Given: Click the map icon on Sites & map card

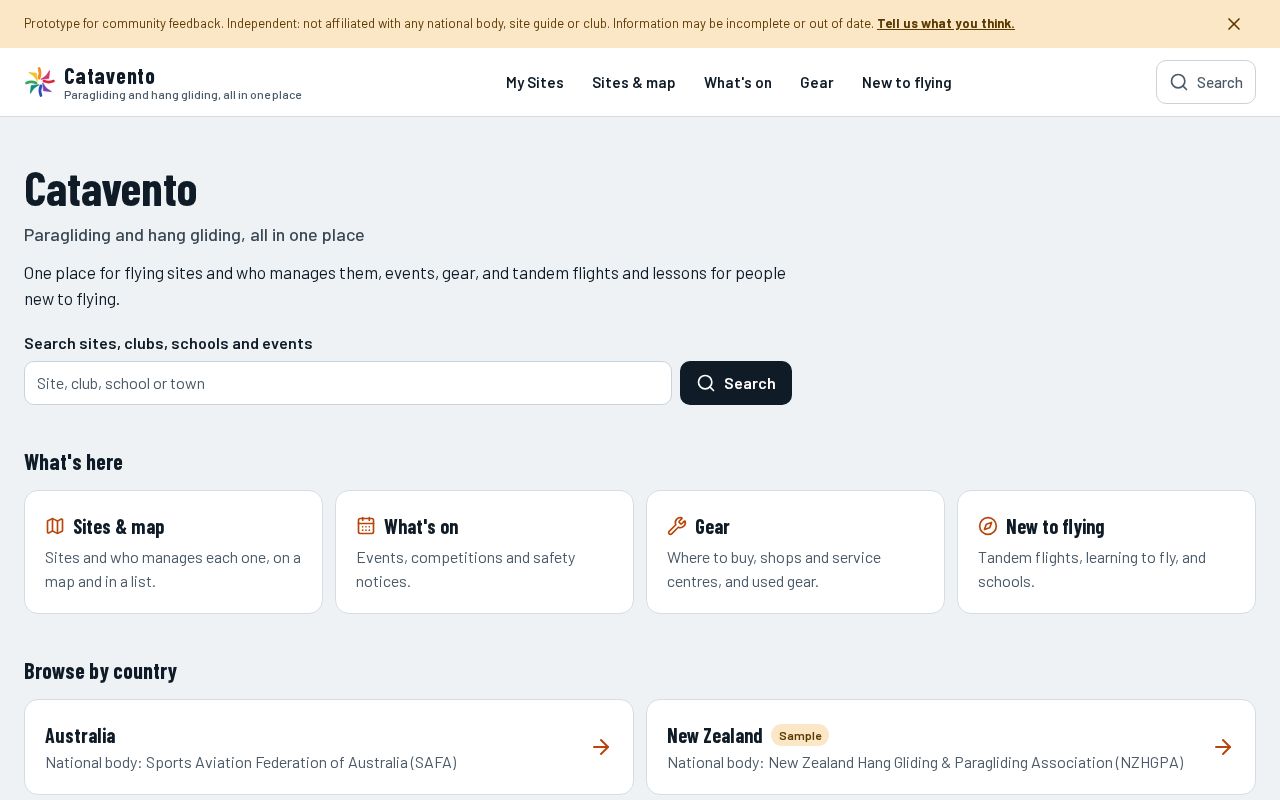Looking at the screenshot, I should pyautogui.click(x=55, y=526).
